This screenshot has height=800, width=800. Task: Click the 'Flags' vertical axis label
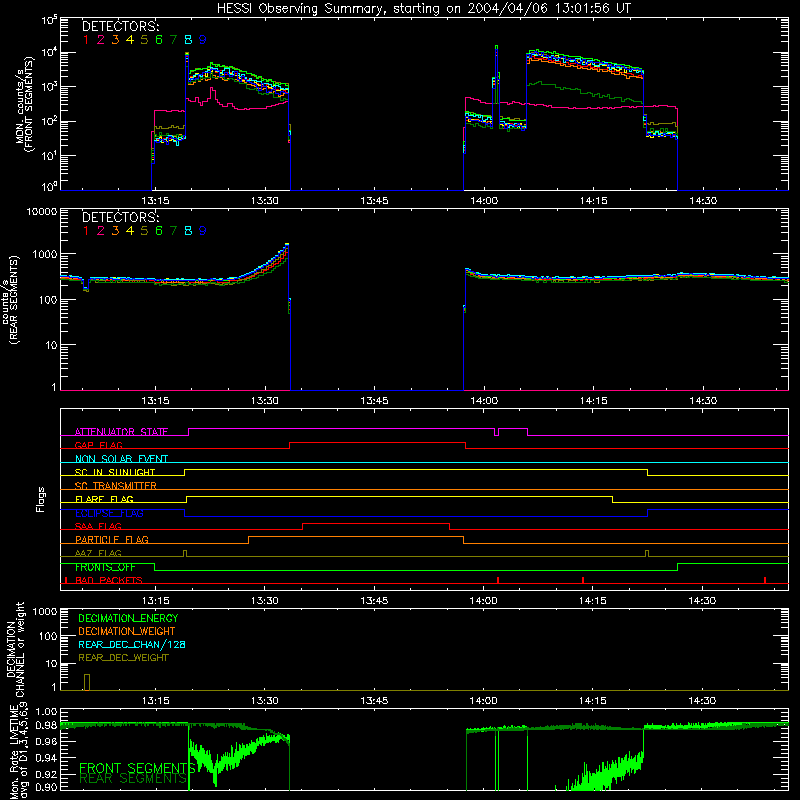41,499
